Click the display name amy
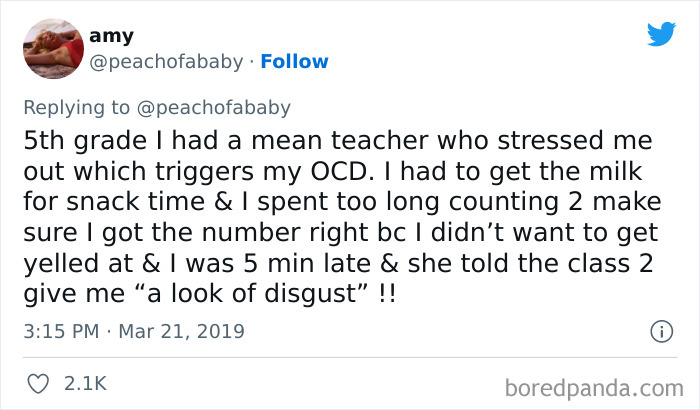Image resolution: width=700 pixels, height=410 pixels. [x=112, y=36]
